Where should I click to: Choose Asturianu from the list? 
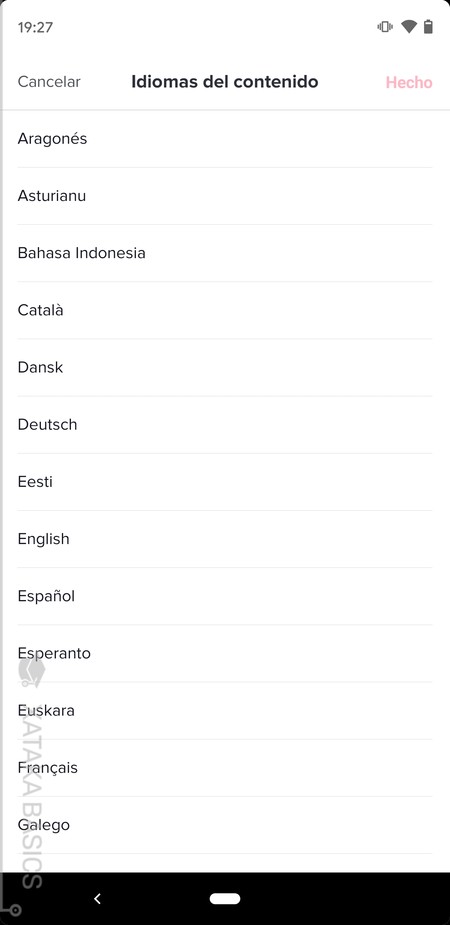pyautogui.click(x=225, y=196)
